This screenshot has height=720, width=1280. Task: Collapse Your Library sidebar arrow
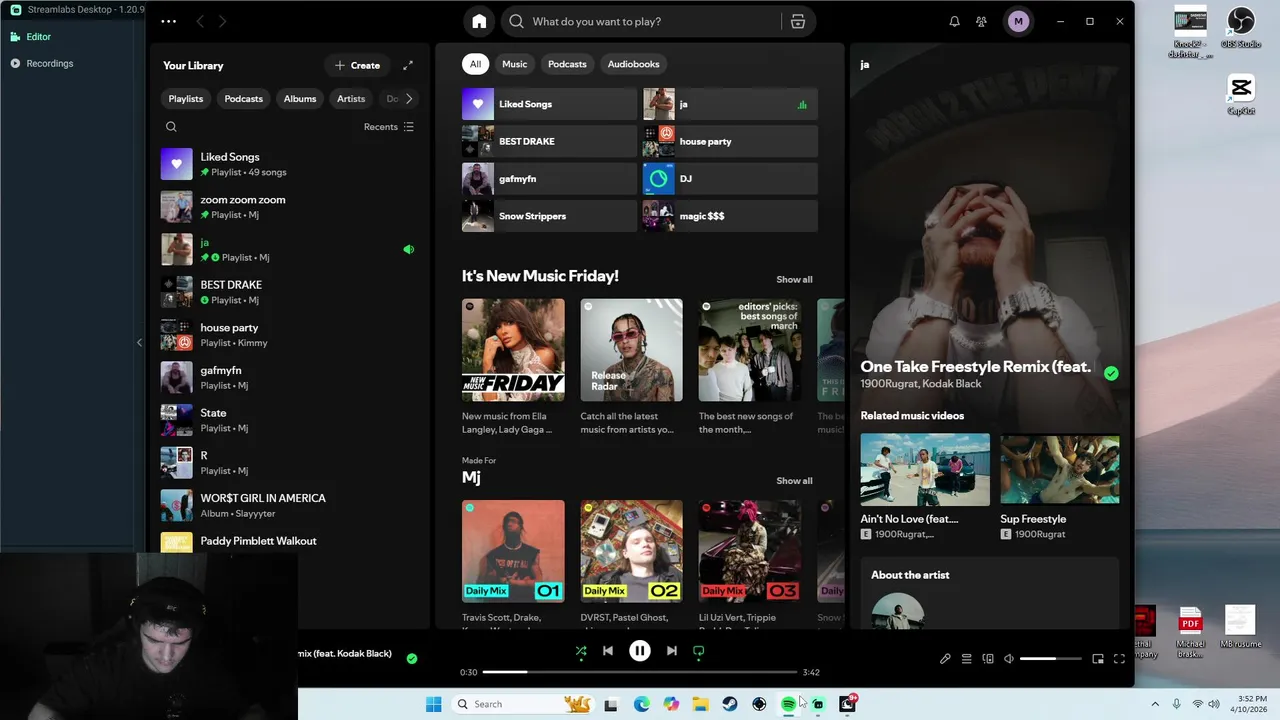pos(139,342)
